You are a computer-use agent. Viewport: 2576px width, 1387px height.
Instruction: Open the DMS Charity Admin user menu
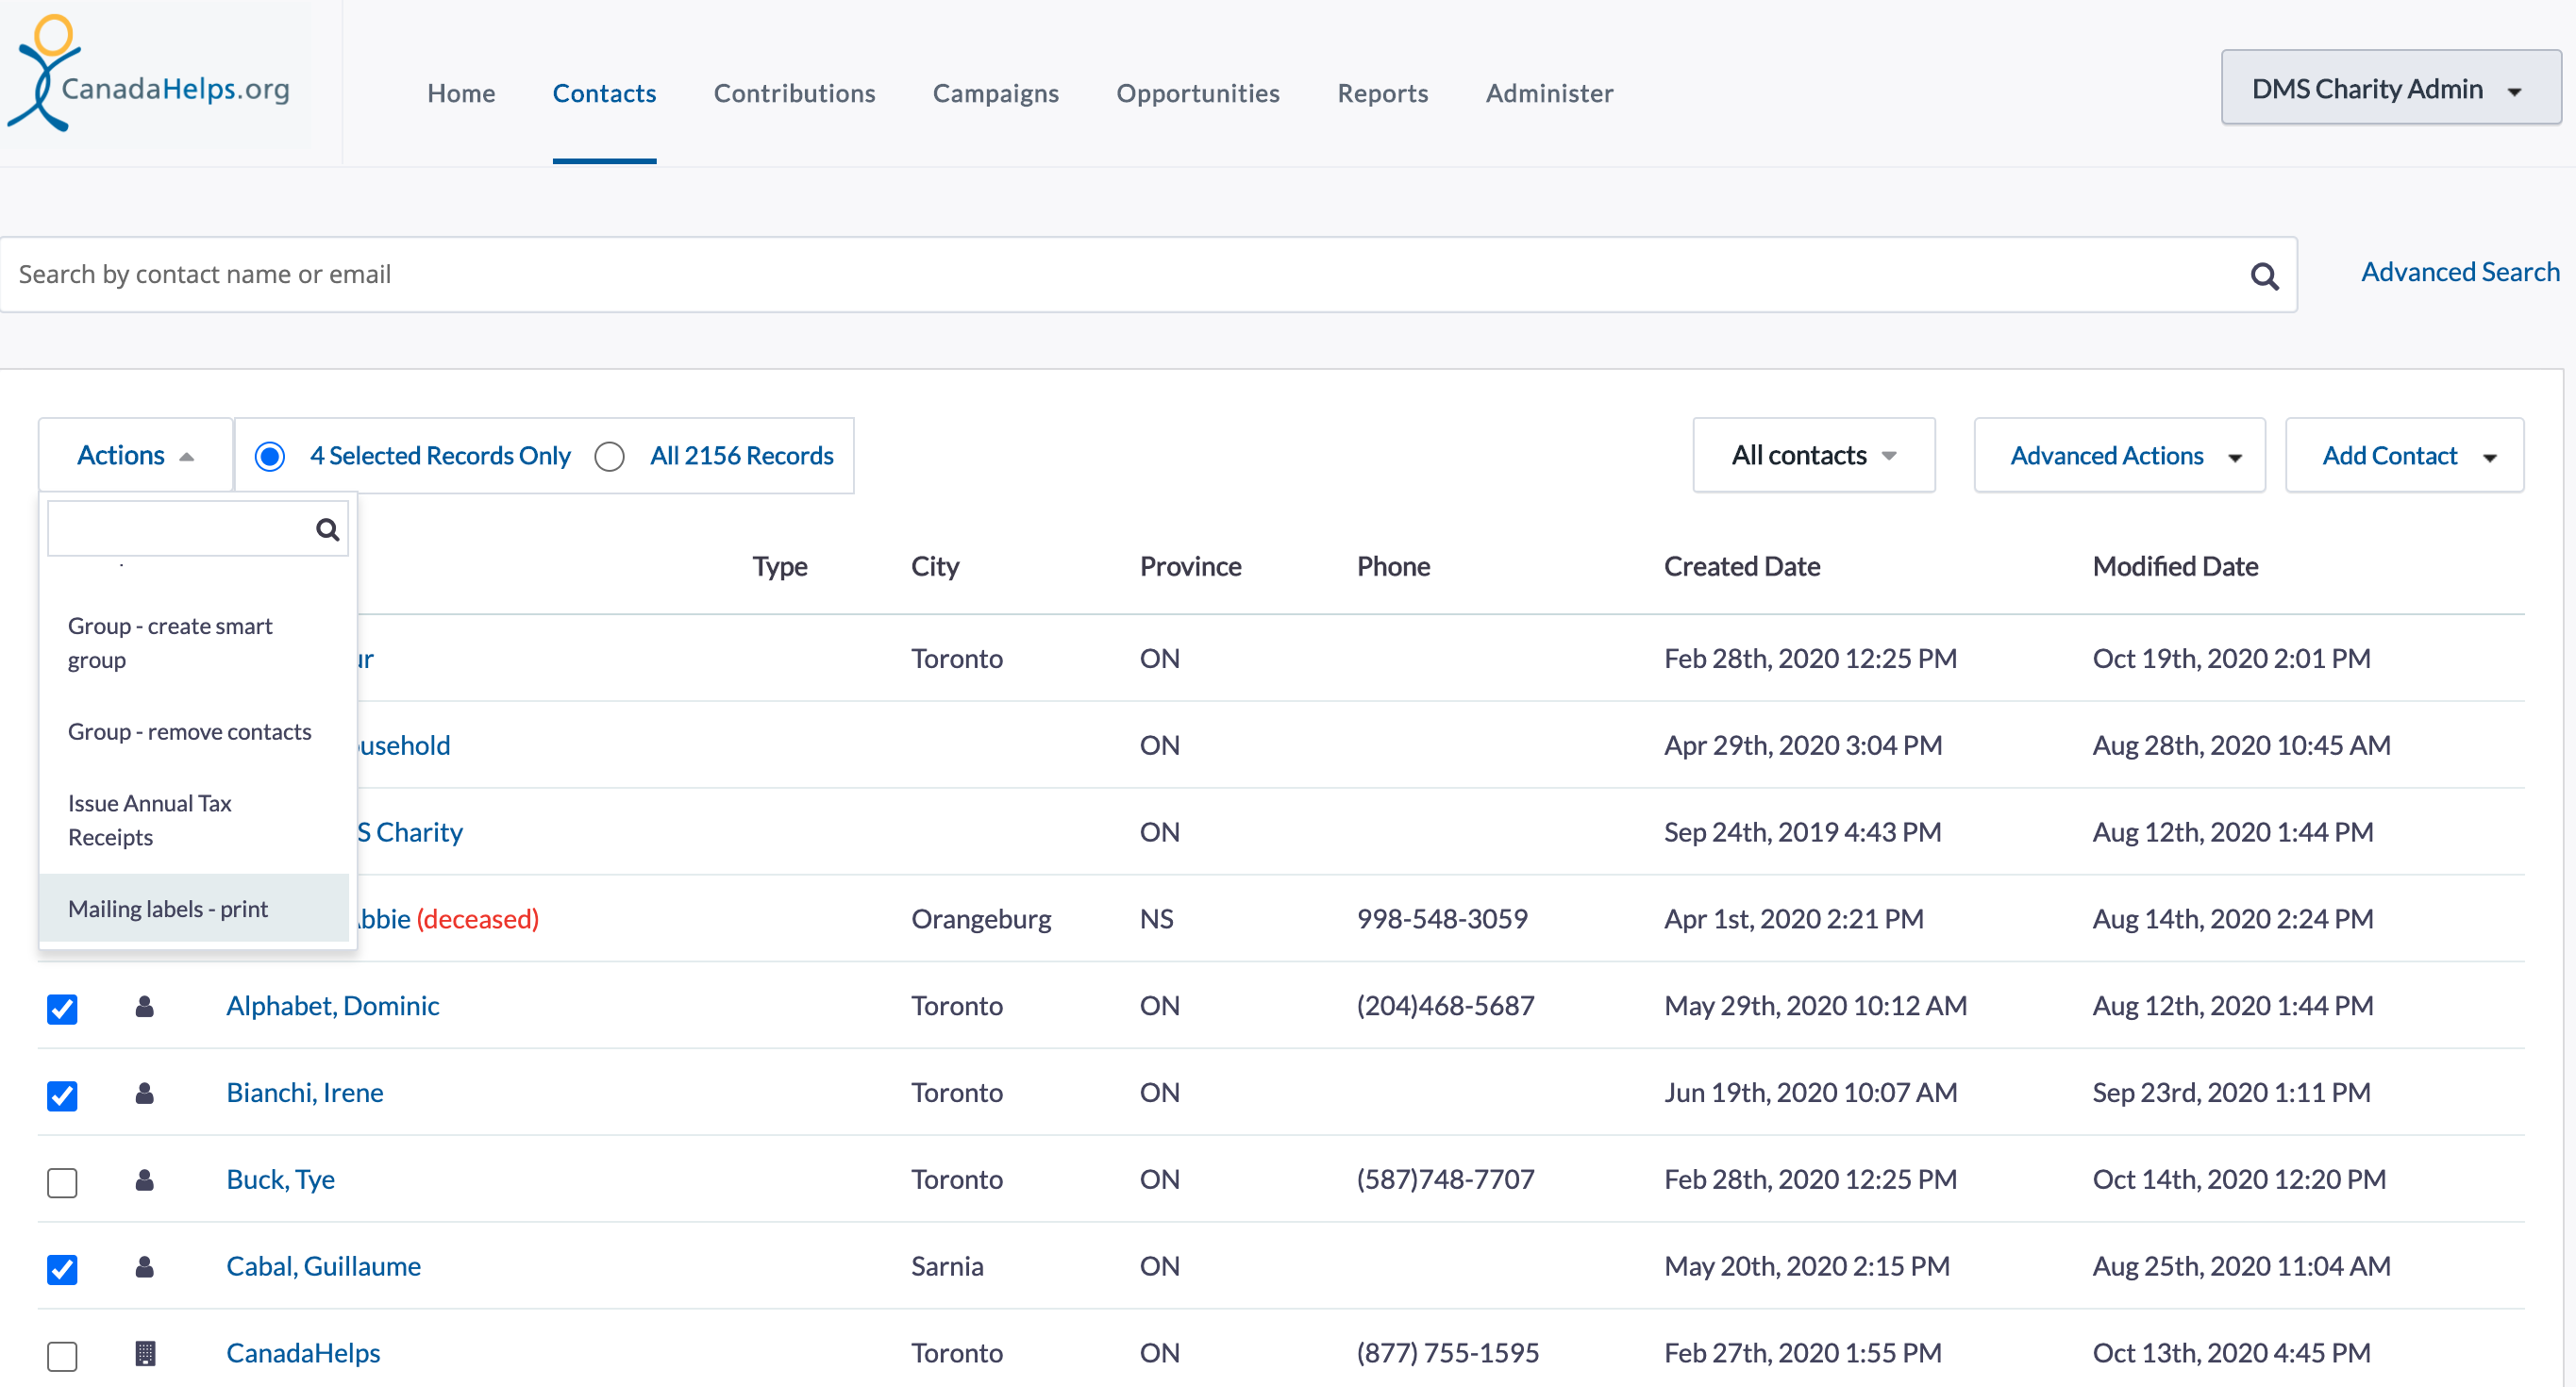[x=2390, y=88]
